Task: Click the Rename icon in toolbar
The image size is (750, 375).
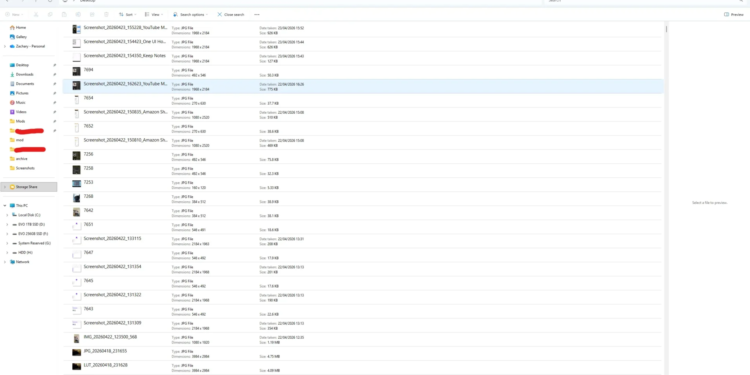Action: [78, 15]
